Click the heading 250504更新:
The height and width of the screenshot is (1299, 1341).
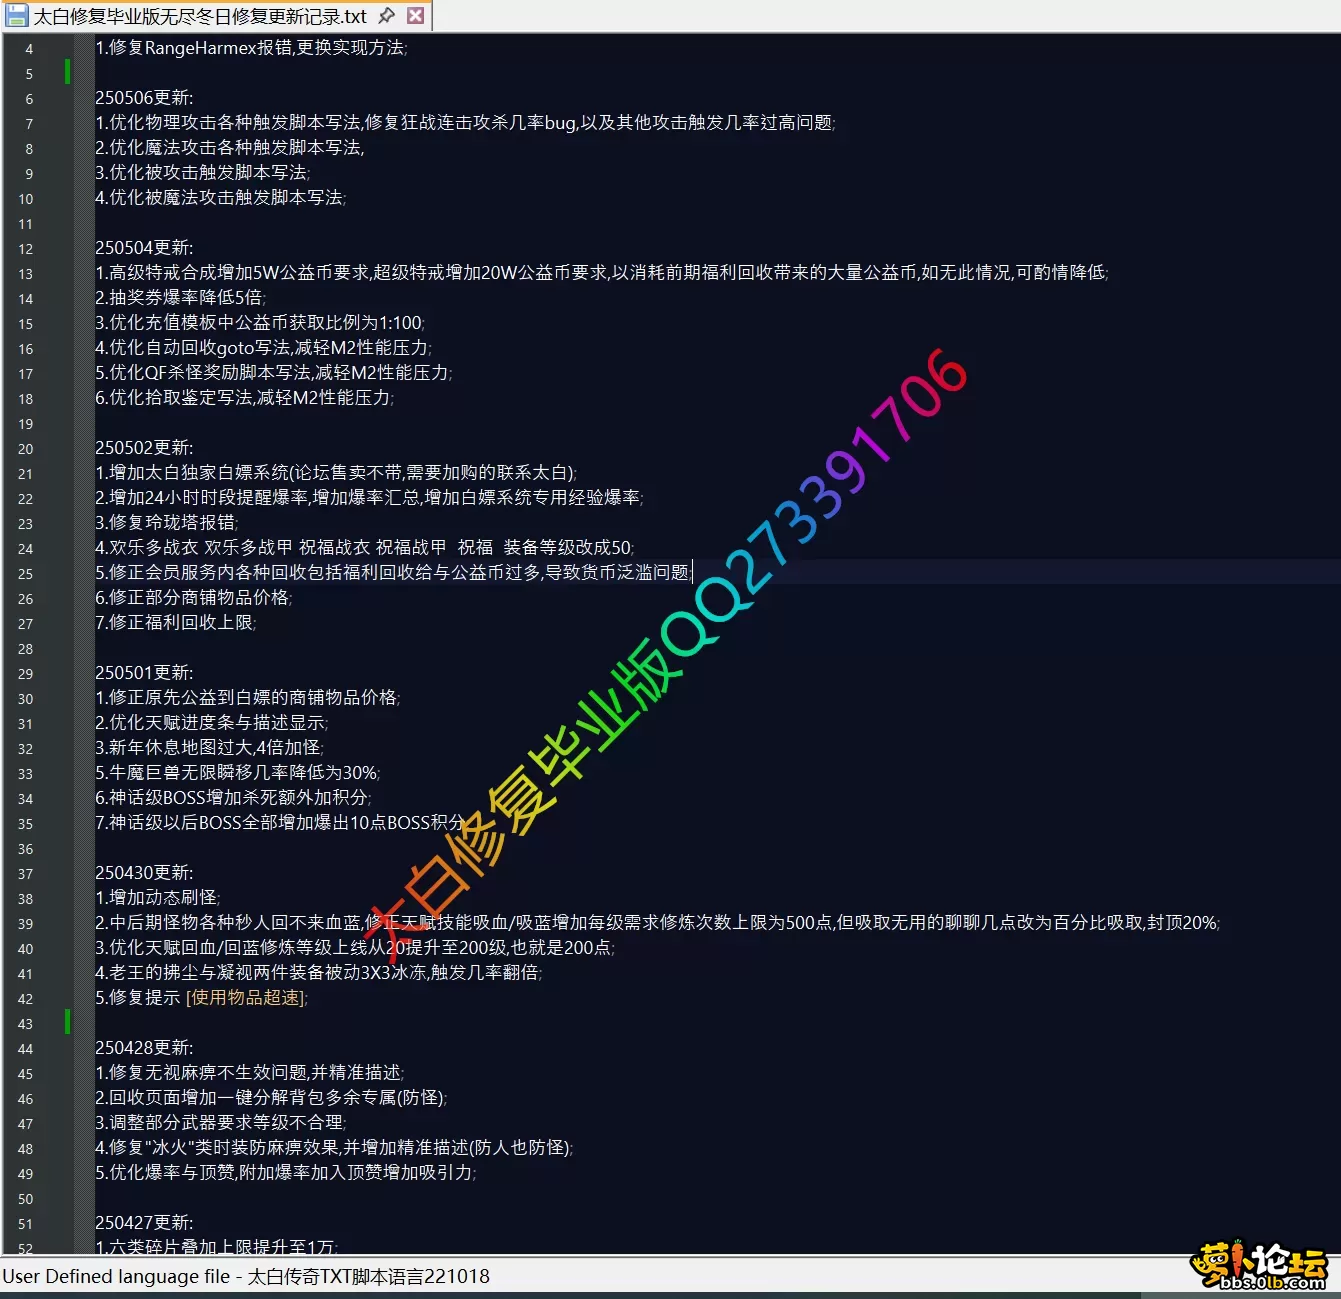[x=144, y=248]
